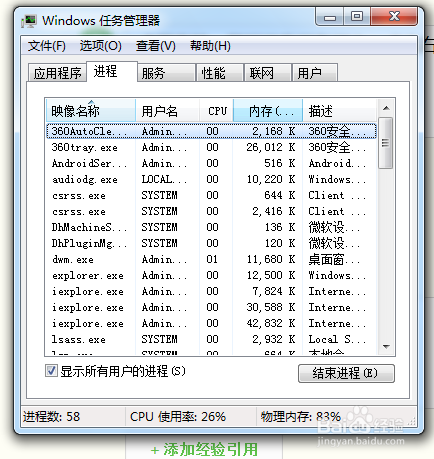The image size is (434, 459).
Task: Click the Task Manager title bar icon
Action: click(x=29, y=21)
